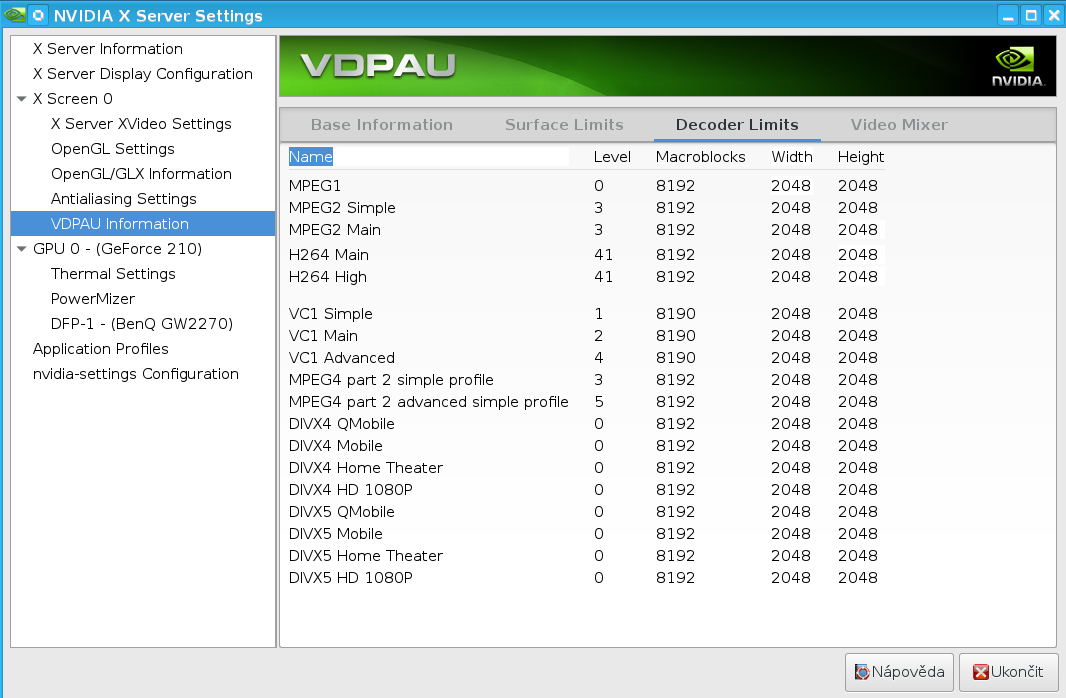
Task: Click the Height column header
Action: click(861, 157)
